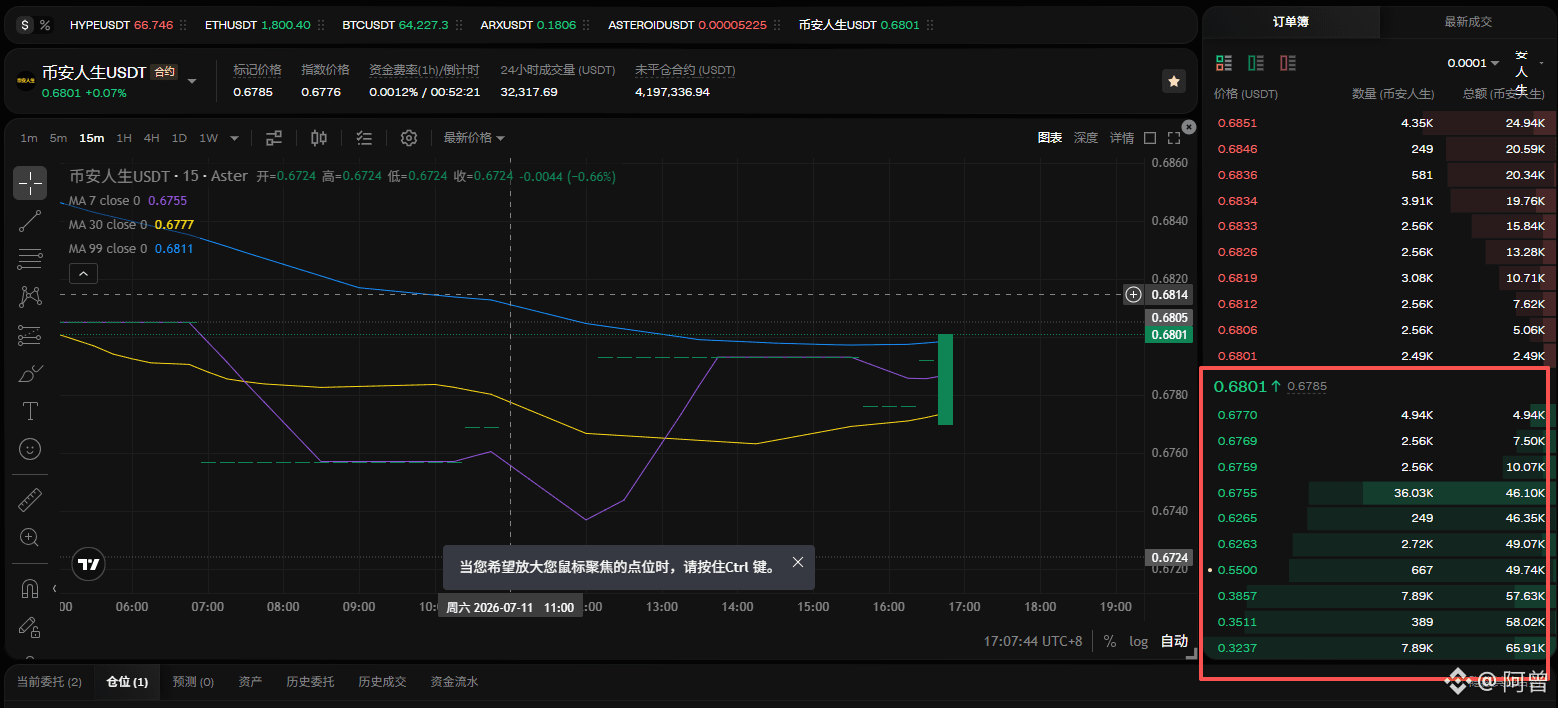Show buy orders only view
This screenshot has width=1558, height=708.
[1256, 63]
